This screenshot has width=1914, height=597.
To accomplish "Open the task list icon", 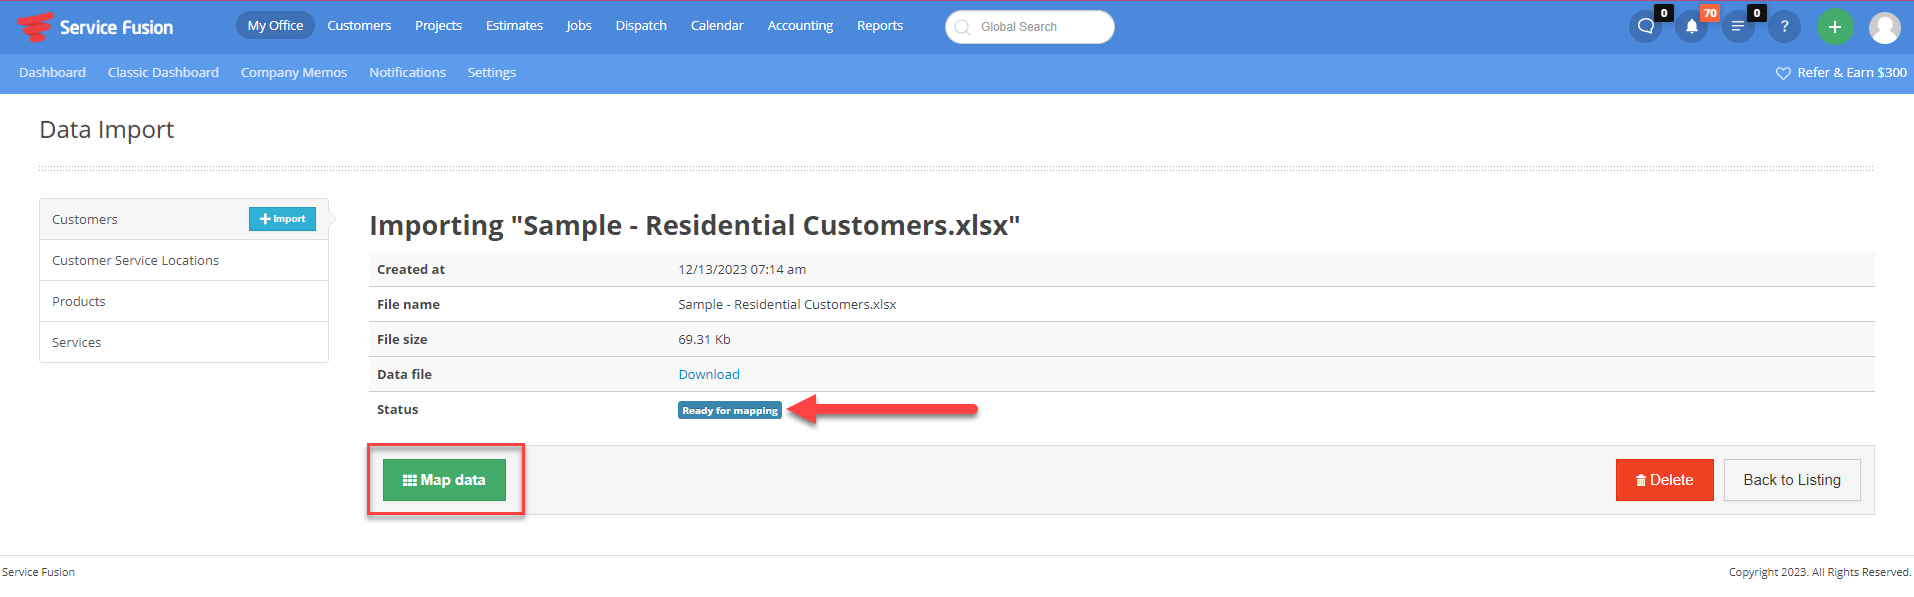I will (1738, 27).
